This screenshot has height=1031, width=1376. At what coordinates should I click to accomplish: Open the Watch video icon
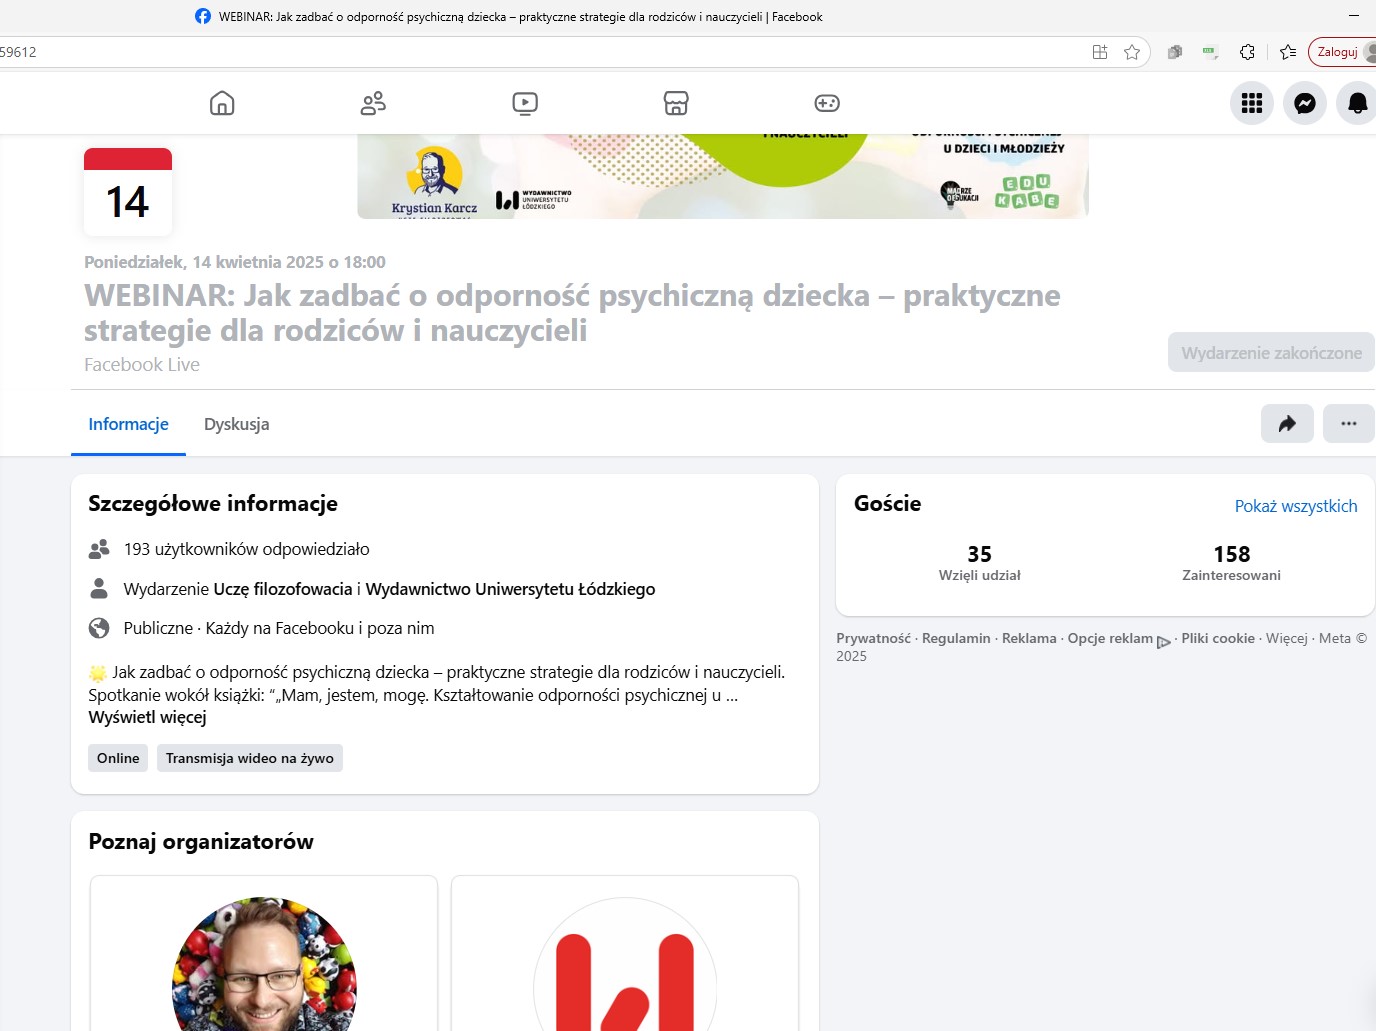pos(525,103)
